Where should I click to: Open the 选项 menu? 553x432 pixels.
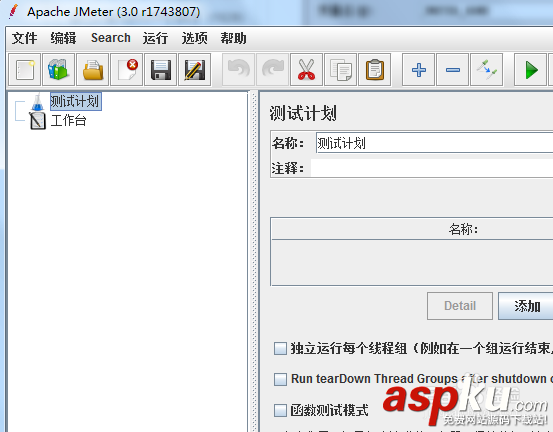194,38
